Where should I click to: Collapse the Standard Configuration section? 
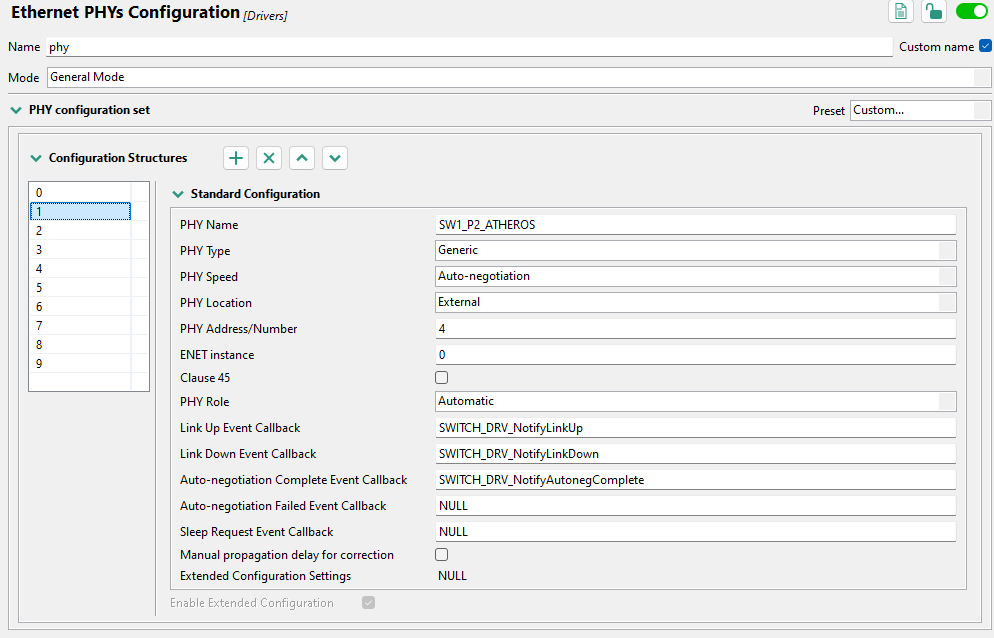click(x=178, y=193)
